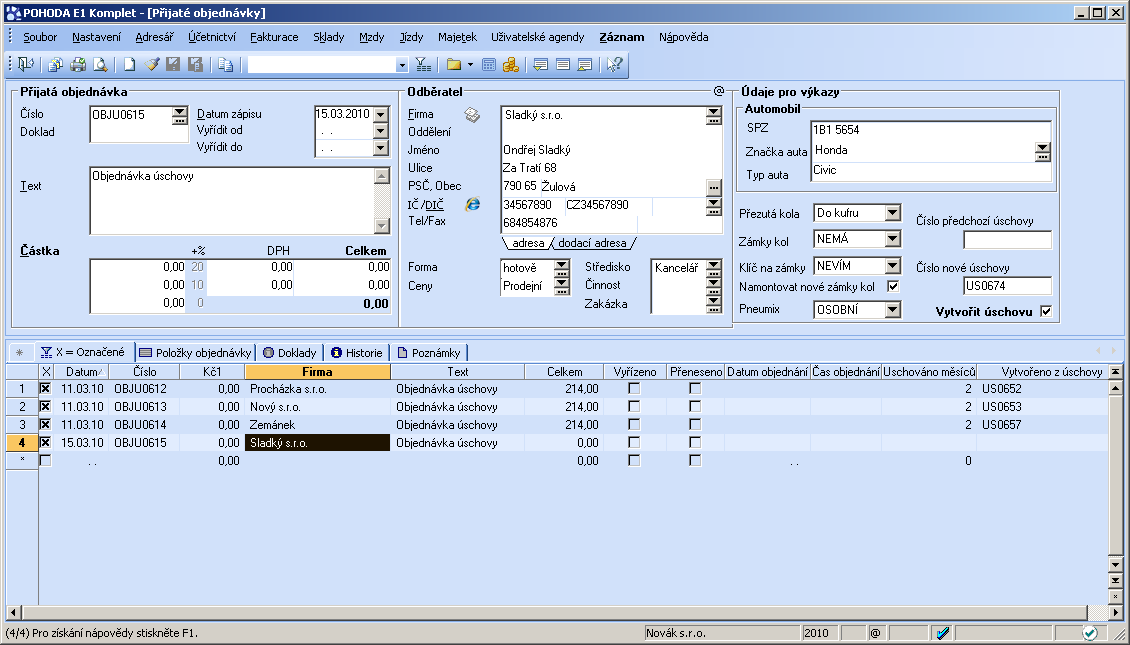Open the Fakturace menu
Image resolution: width=1130 pixels, height=645 pixels.
(x=274, y=37)
